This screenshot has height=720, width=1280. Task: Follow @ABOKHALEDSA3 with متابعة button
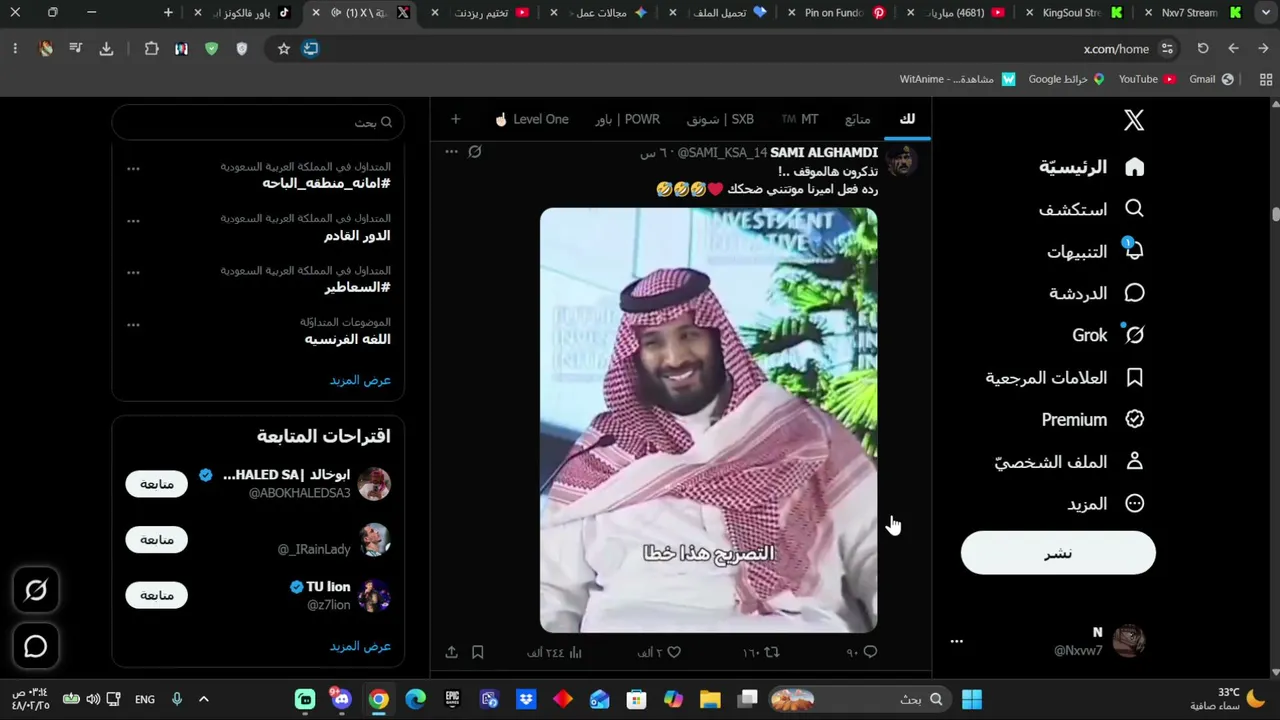click(x=157, y=484)
